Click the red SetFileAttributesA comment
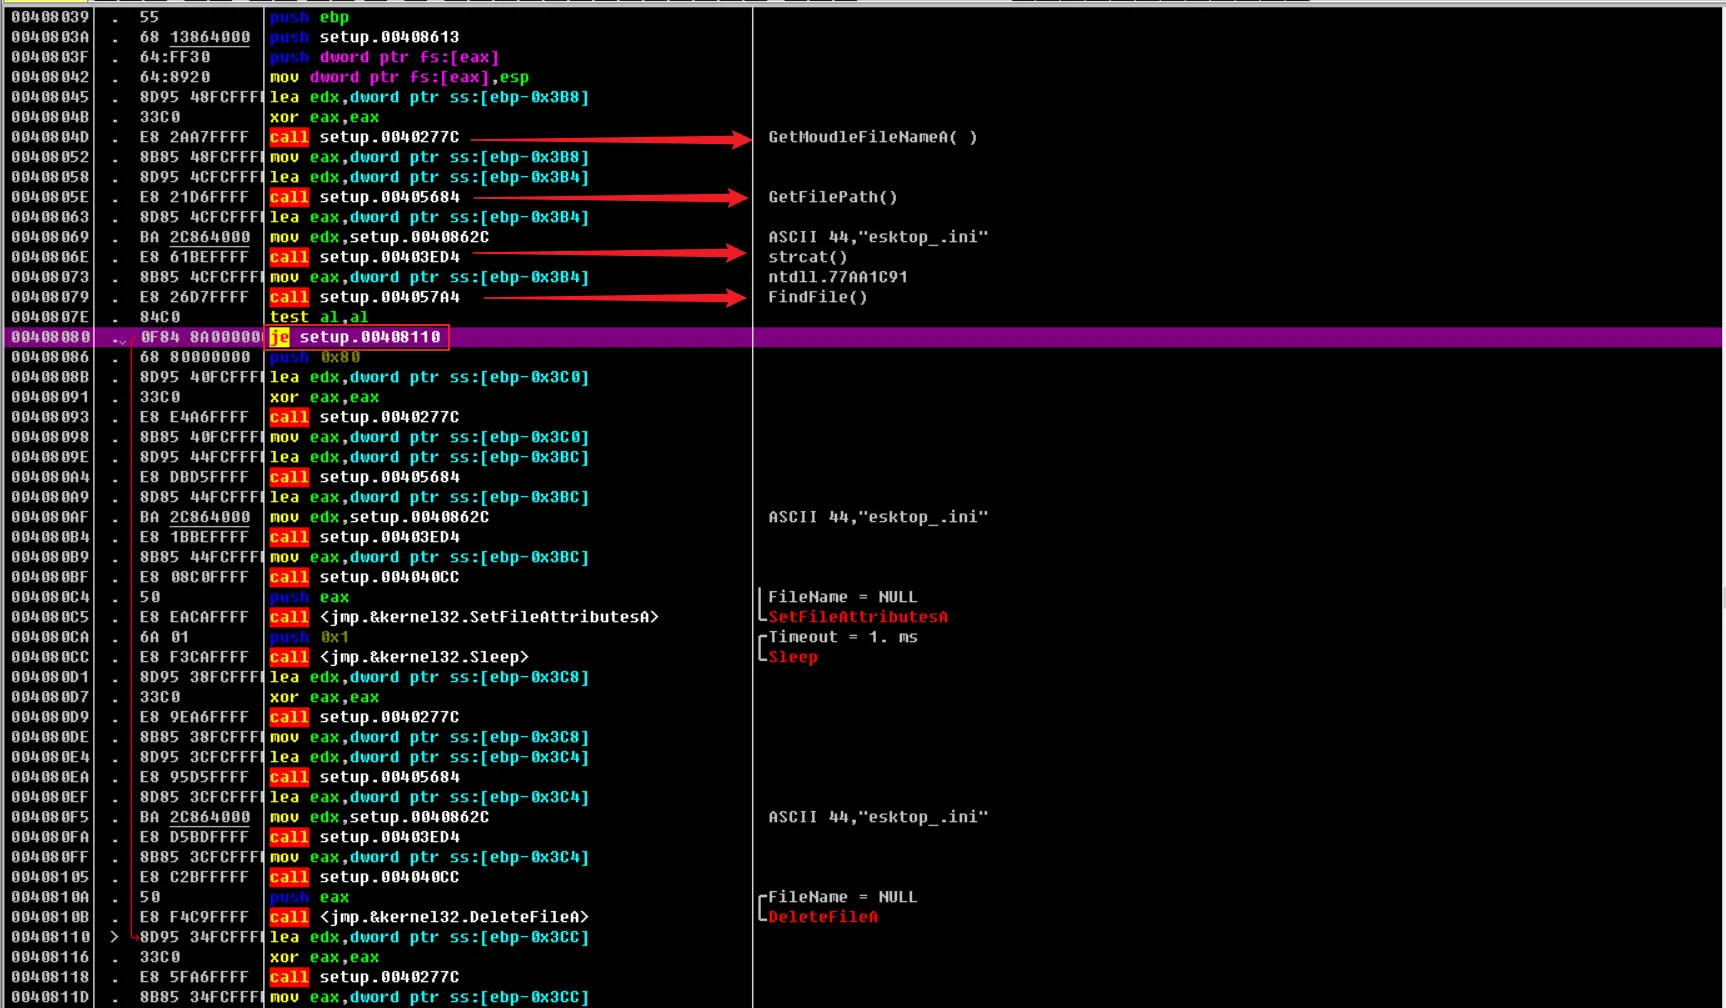This screenshot has width=1726, height=1008. (x=857, y=617)
